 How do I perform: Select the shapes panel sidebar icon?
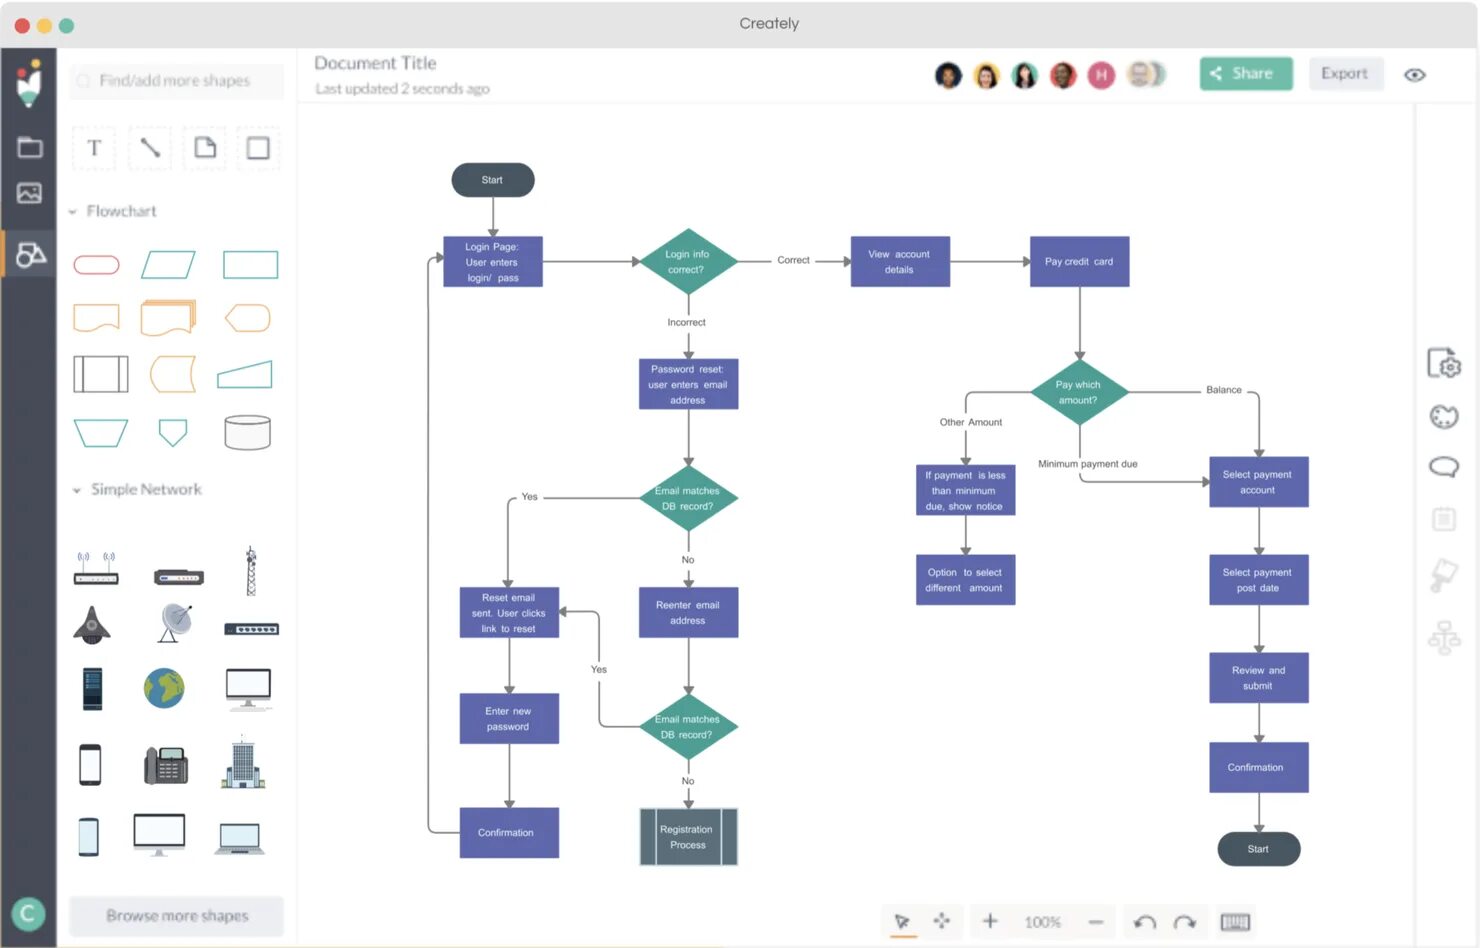pyautogui.click(x=30, y=255)
